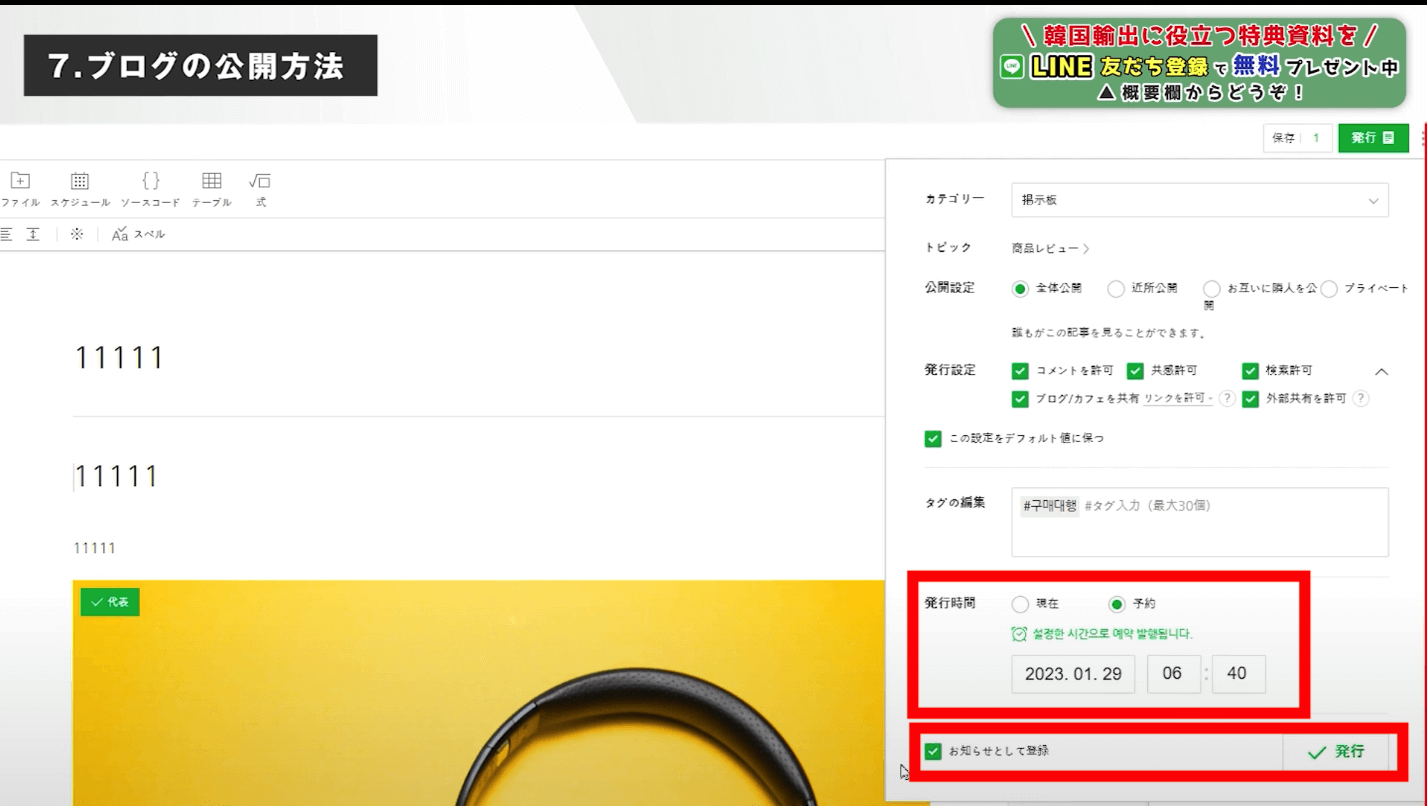Open the 商品レビュー topic selector
This screenshot has height=806, width=1427.
1050,248
